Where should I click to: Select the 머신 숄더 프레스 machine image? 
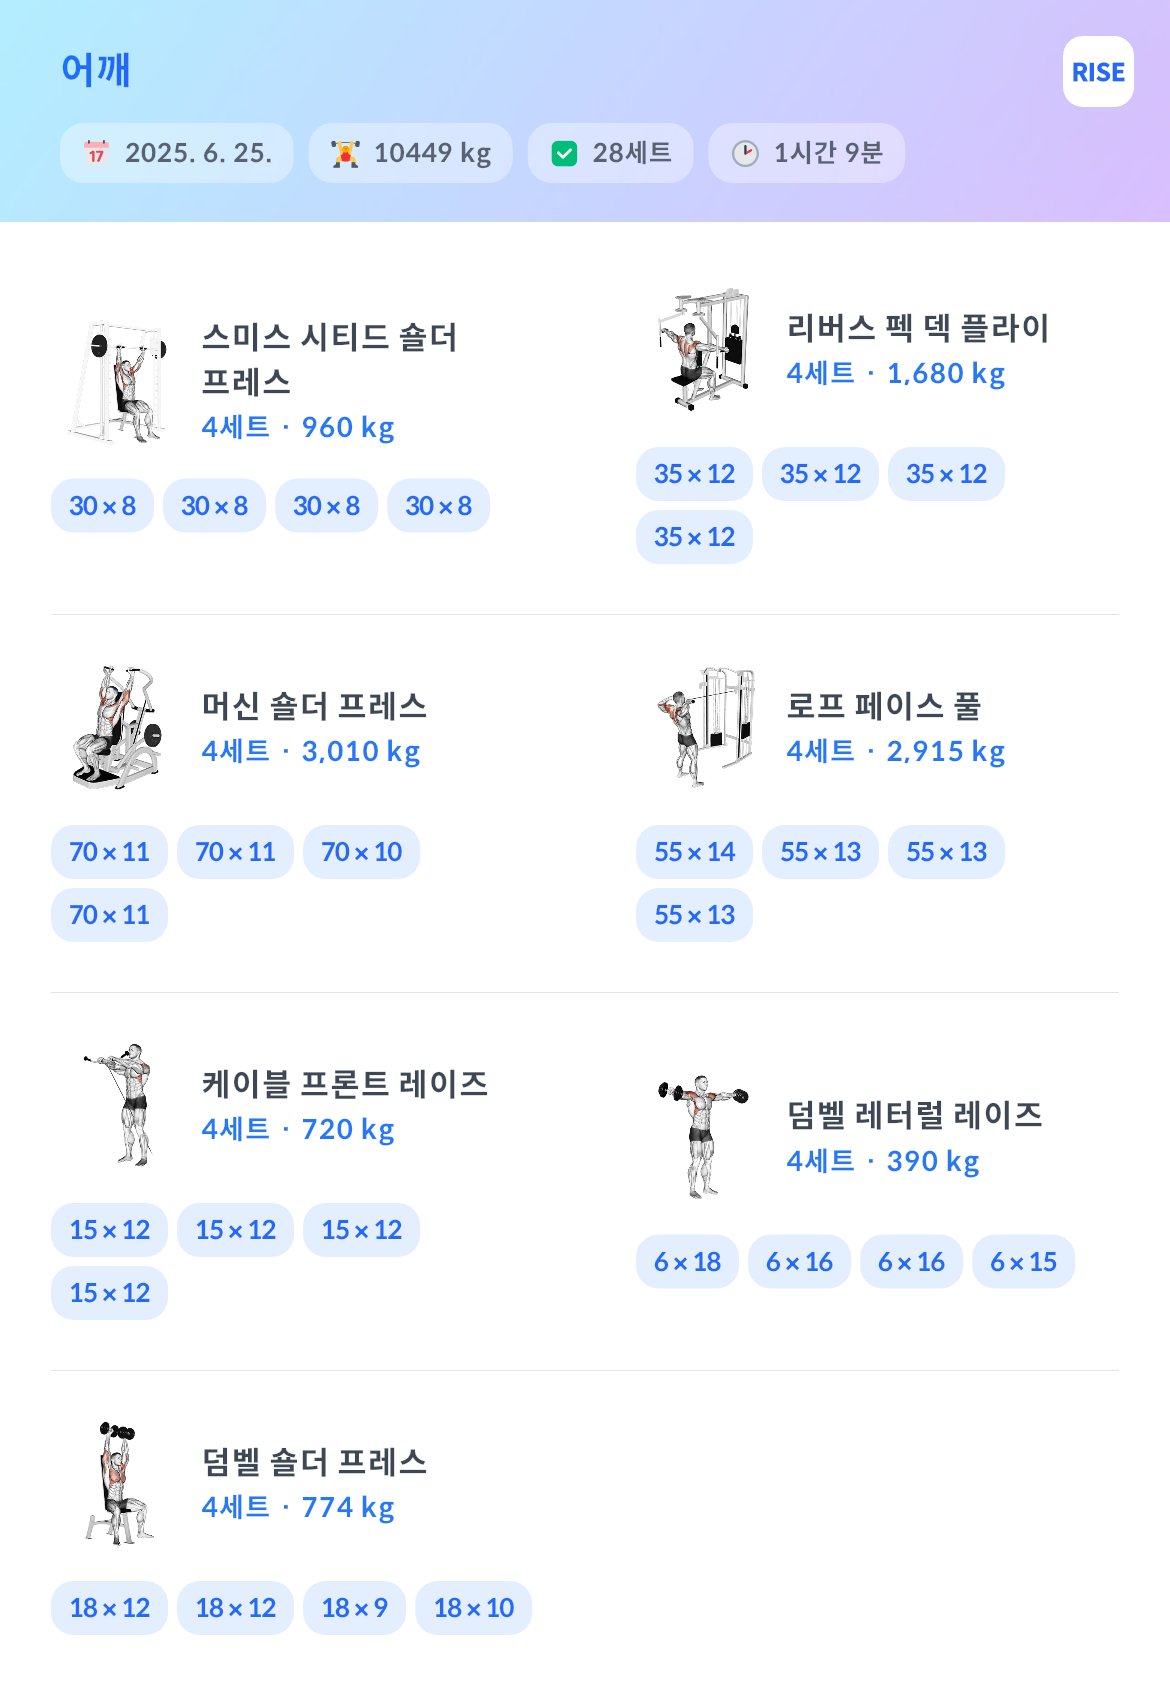pos(117,728)
